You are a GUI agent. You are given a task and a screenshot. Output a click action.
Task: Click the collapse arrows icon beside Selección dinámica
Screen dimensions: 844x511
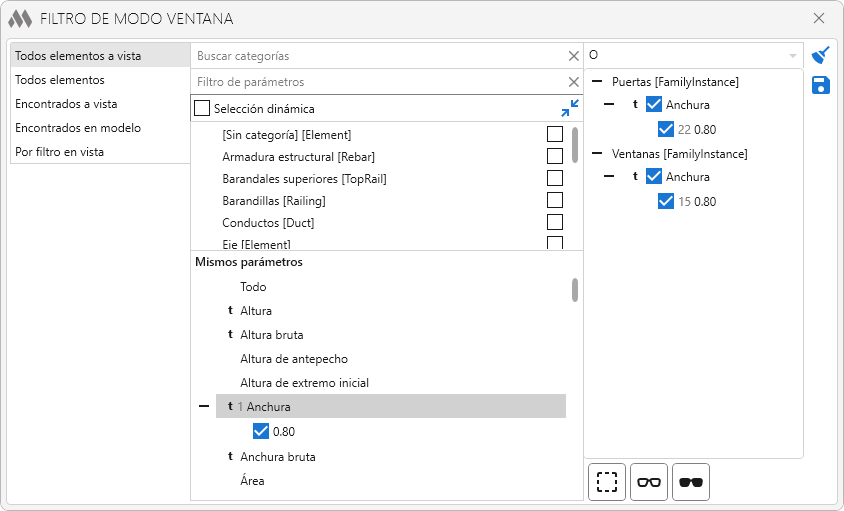point(570,108)
